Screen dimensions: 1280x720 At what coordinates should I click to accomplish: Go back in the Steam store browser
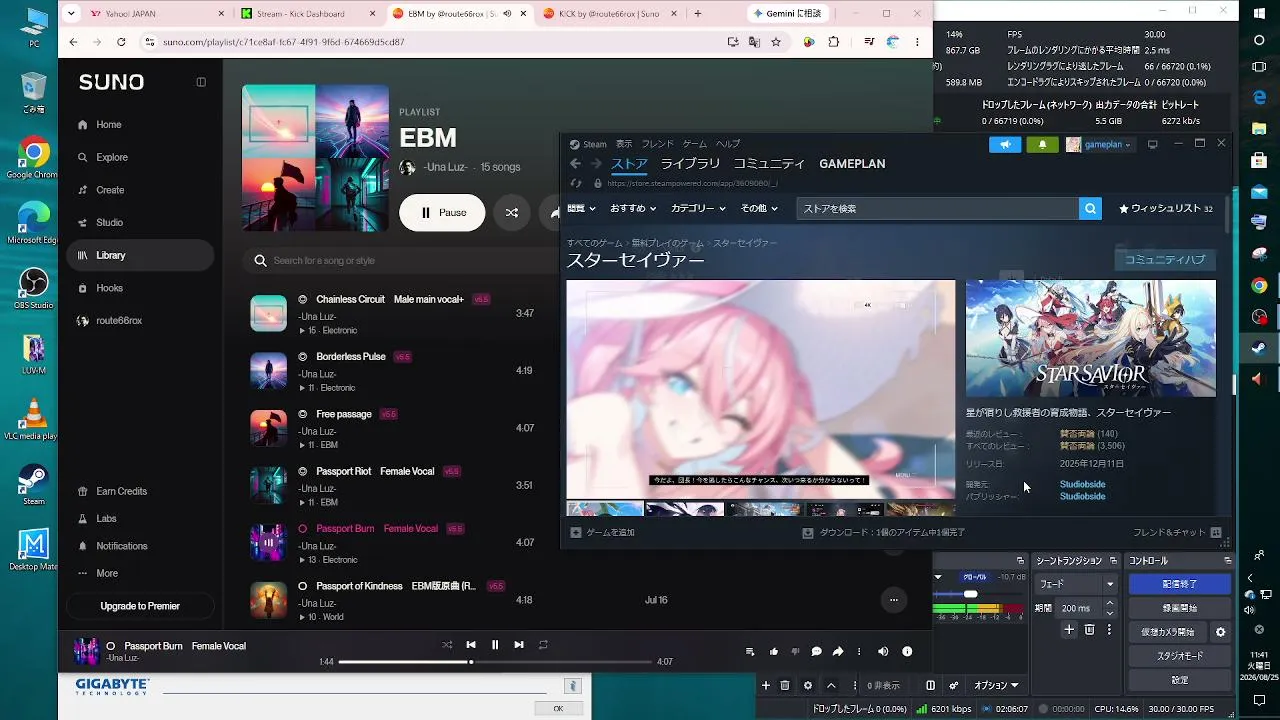click(x=575, y=164)
